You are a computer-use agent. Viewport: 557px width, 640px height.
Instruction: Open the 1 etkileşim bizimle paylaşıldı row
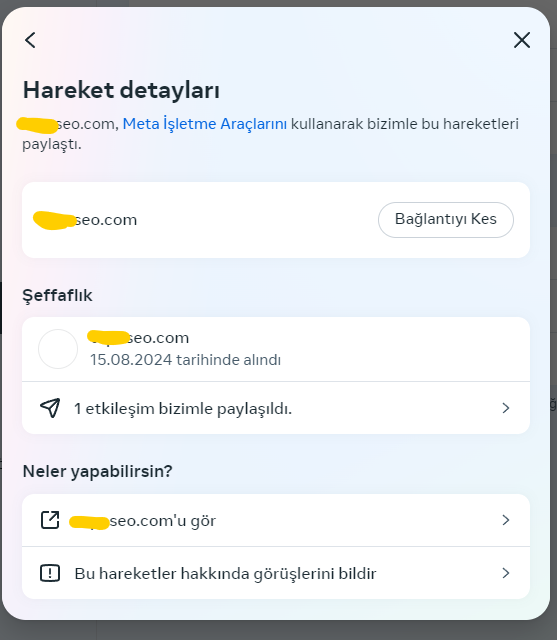pos(276,408)
